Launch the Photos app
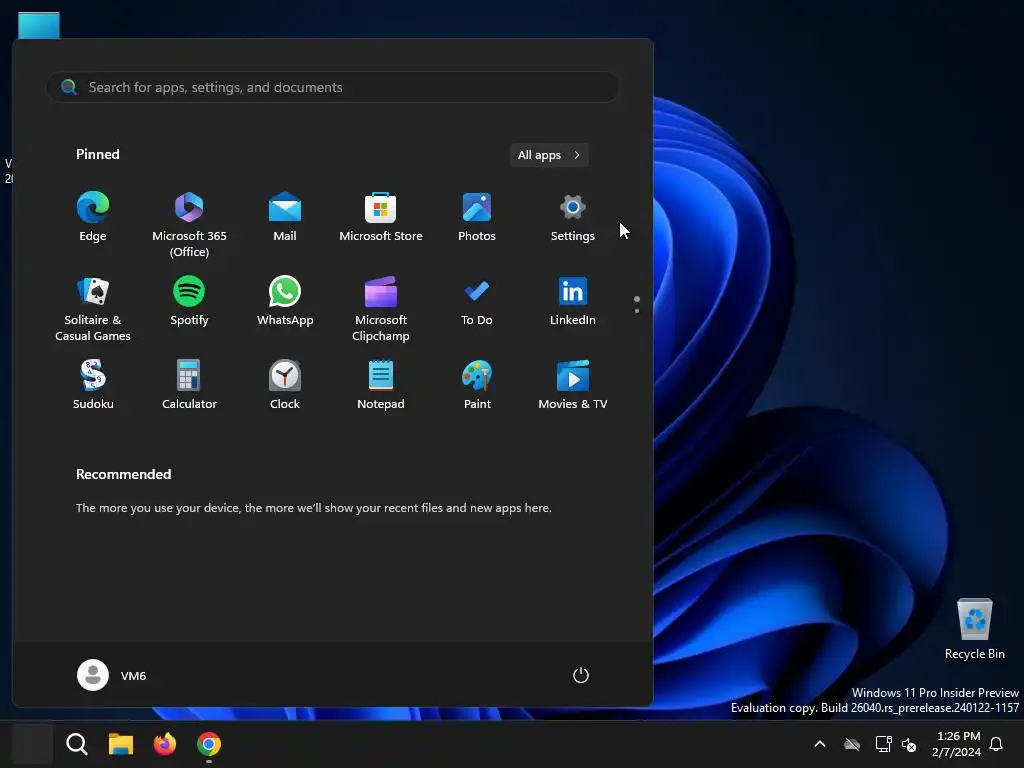 (x=477, y=218)
